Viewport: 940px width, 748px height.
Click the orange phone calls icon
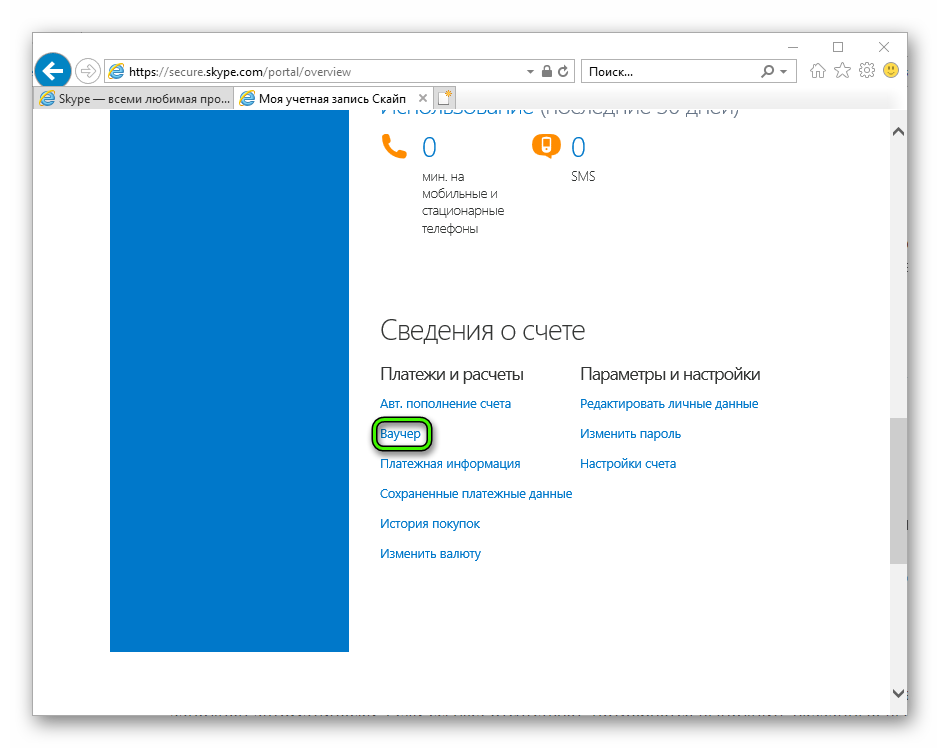point(394,146)
